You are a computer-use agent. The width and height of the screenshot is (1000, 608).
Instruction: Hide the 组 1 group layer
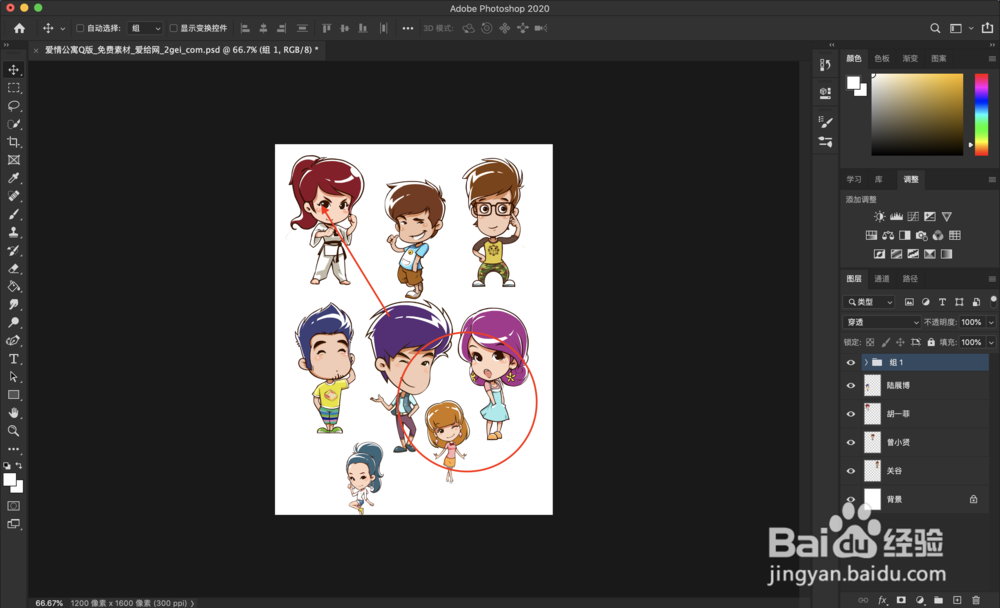[851, 362]
